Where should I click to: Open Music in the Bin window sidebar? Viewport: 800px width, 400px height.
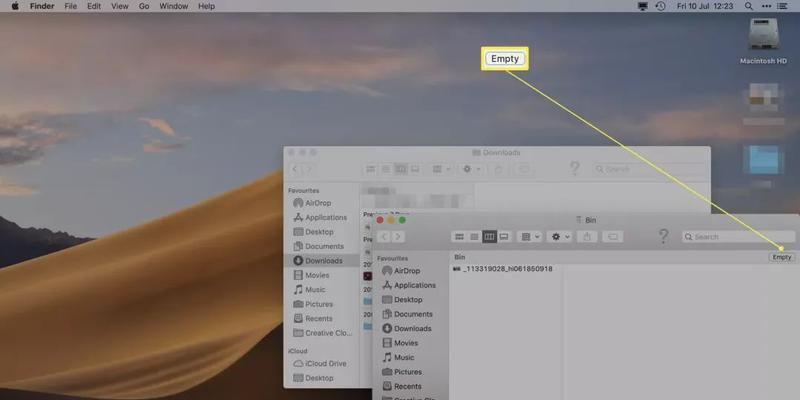pos(398,357)
